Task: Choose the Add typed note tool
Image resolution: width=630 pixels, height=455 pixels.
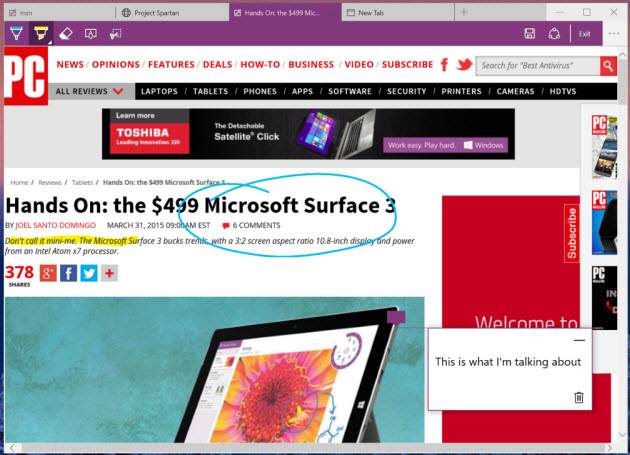Action: (x=91, y=34)
